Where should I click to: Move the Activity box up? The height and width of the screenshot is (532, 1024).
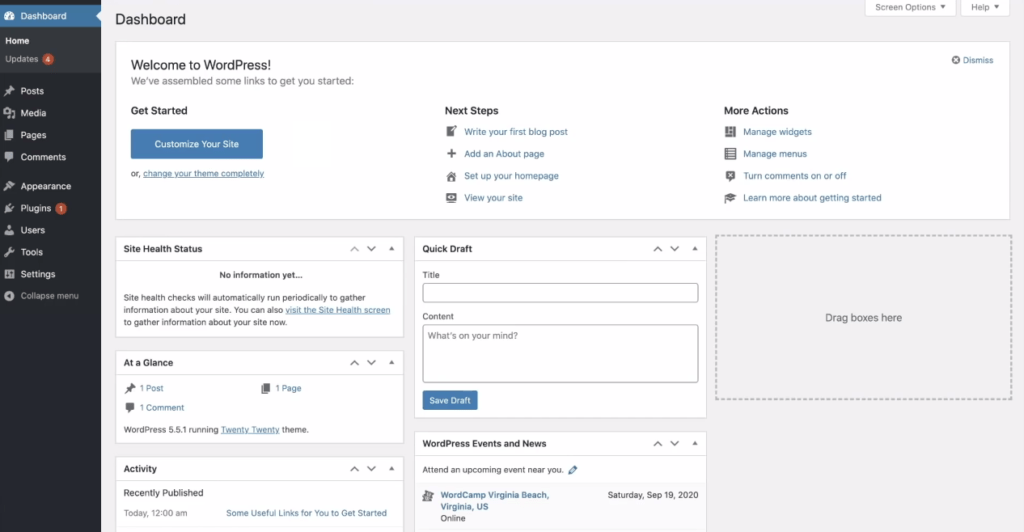[x=355, y=469]
